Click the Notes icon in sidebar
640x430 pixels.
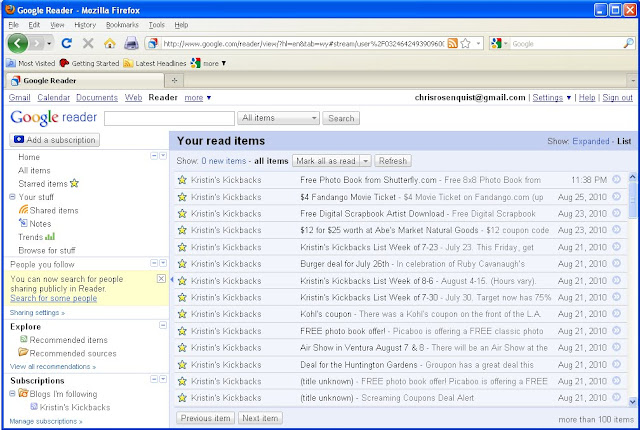(x=23, y=223)
